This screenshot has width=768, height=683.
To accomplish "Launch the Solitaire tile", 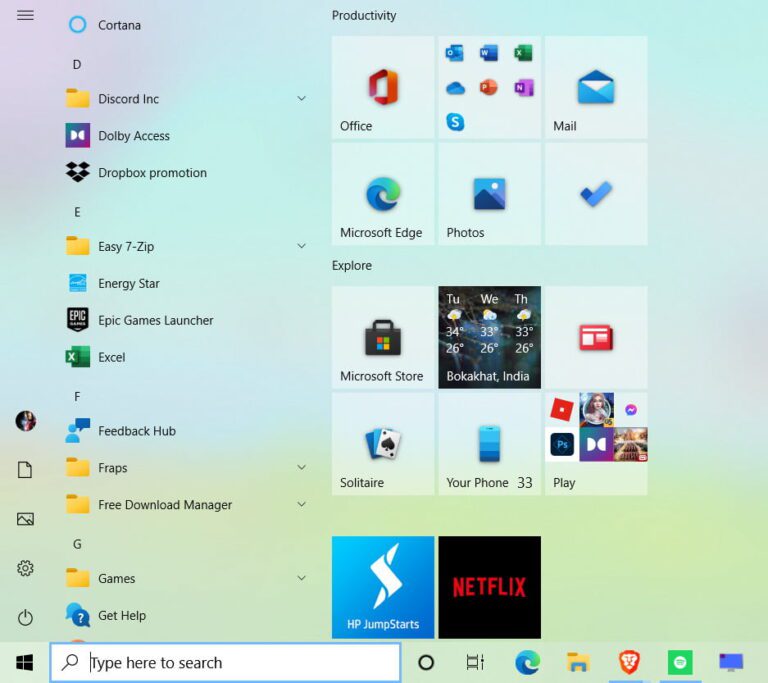I will pyautogui.click(x=383, y=444).
